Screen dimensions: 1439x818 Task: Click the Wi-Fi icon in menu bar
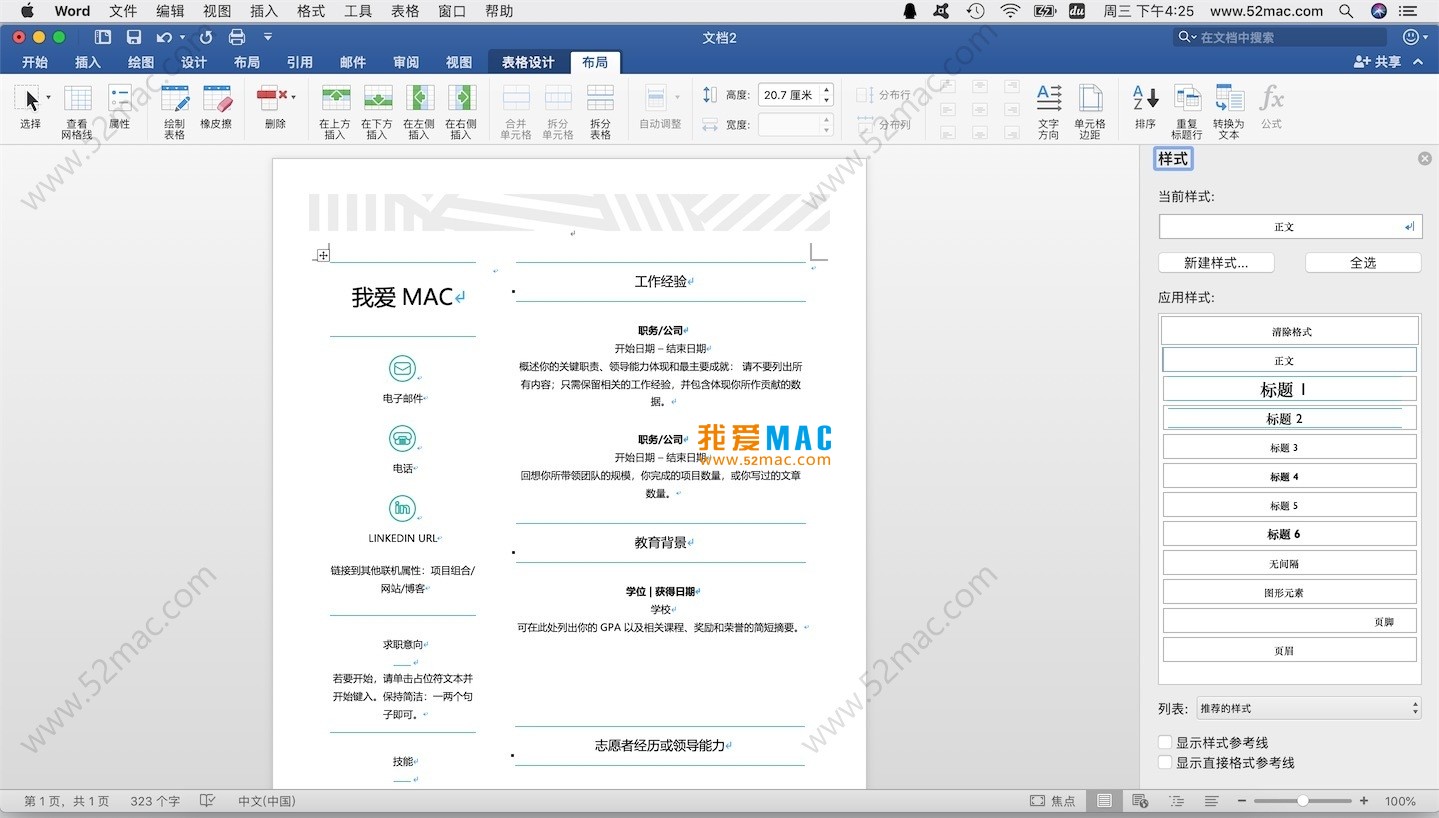pyautogui.click(x=1010, y=11)
